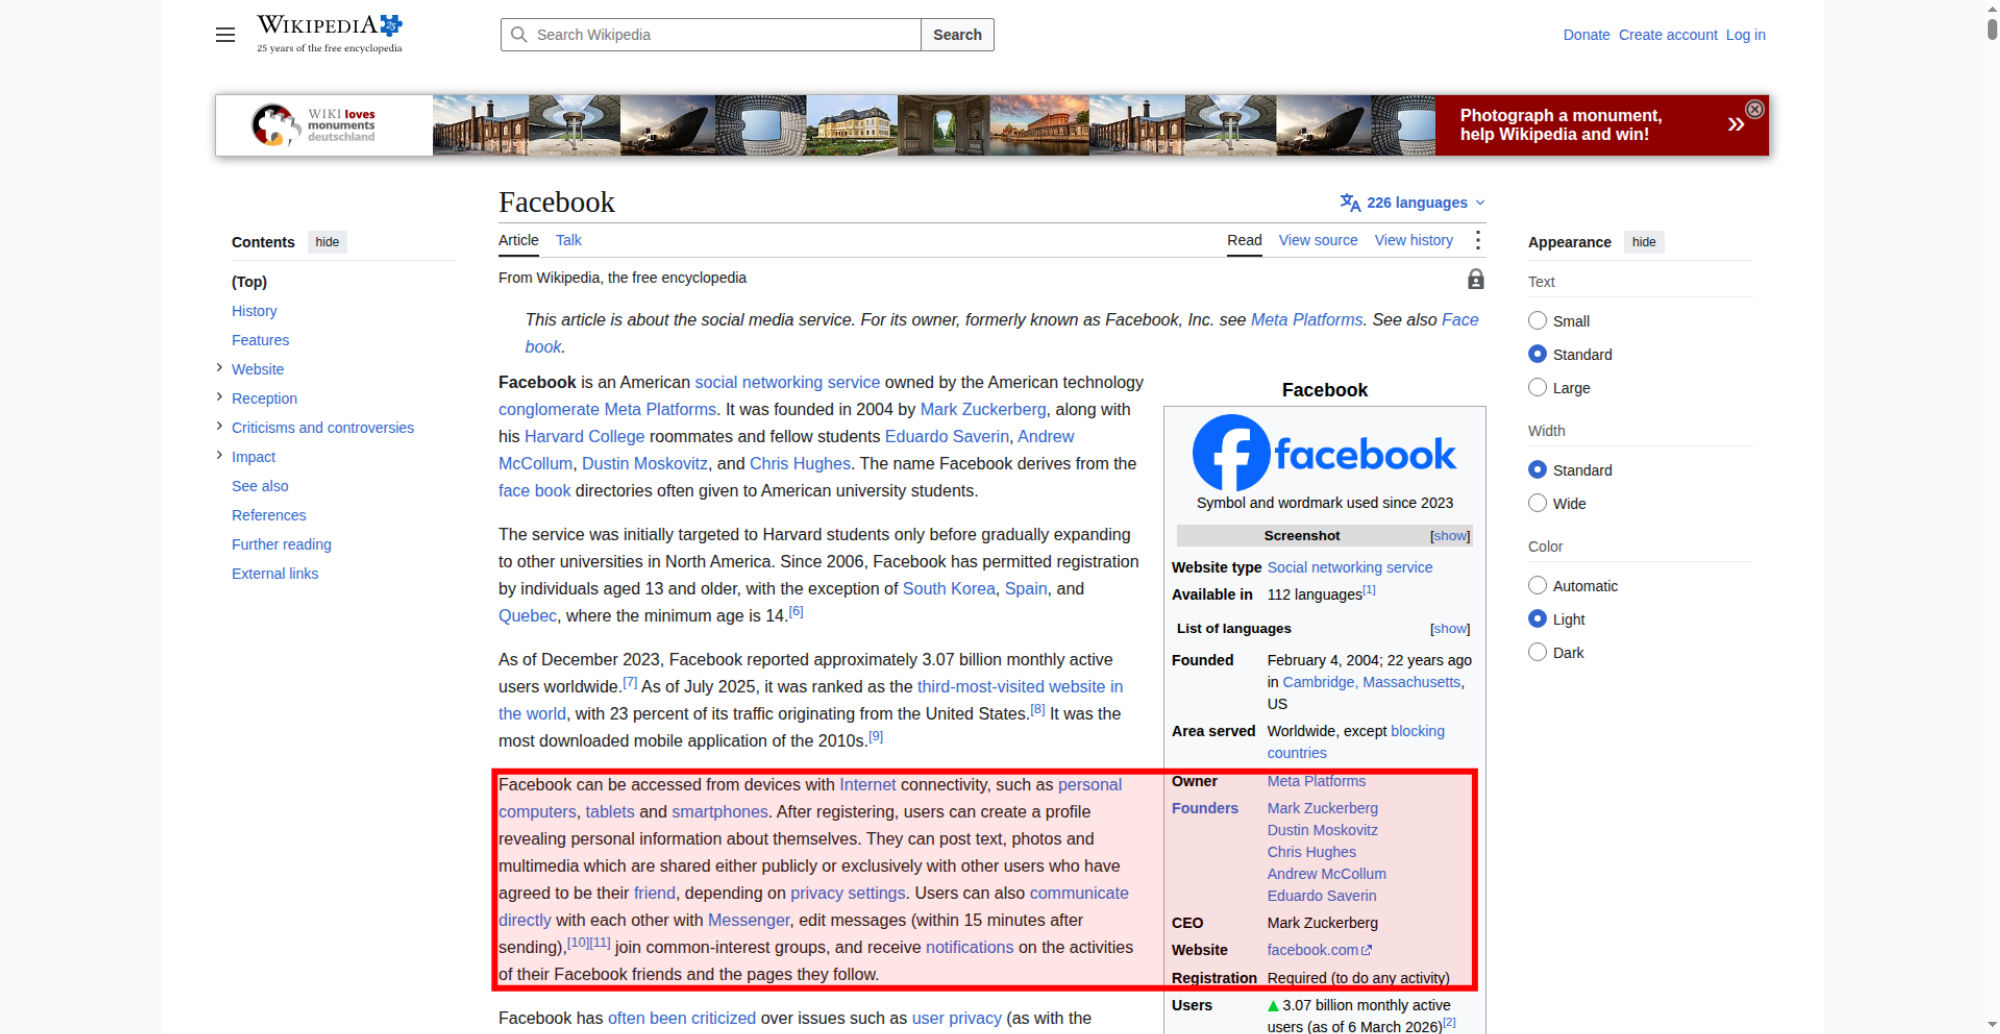Open the 226 languages dropdown

point(1413,202)
